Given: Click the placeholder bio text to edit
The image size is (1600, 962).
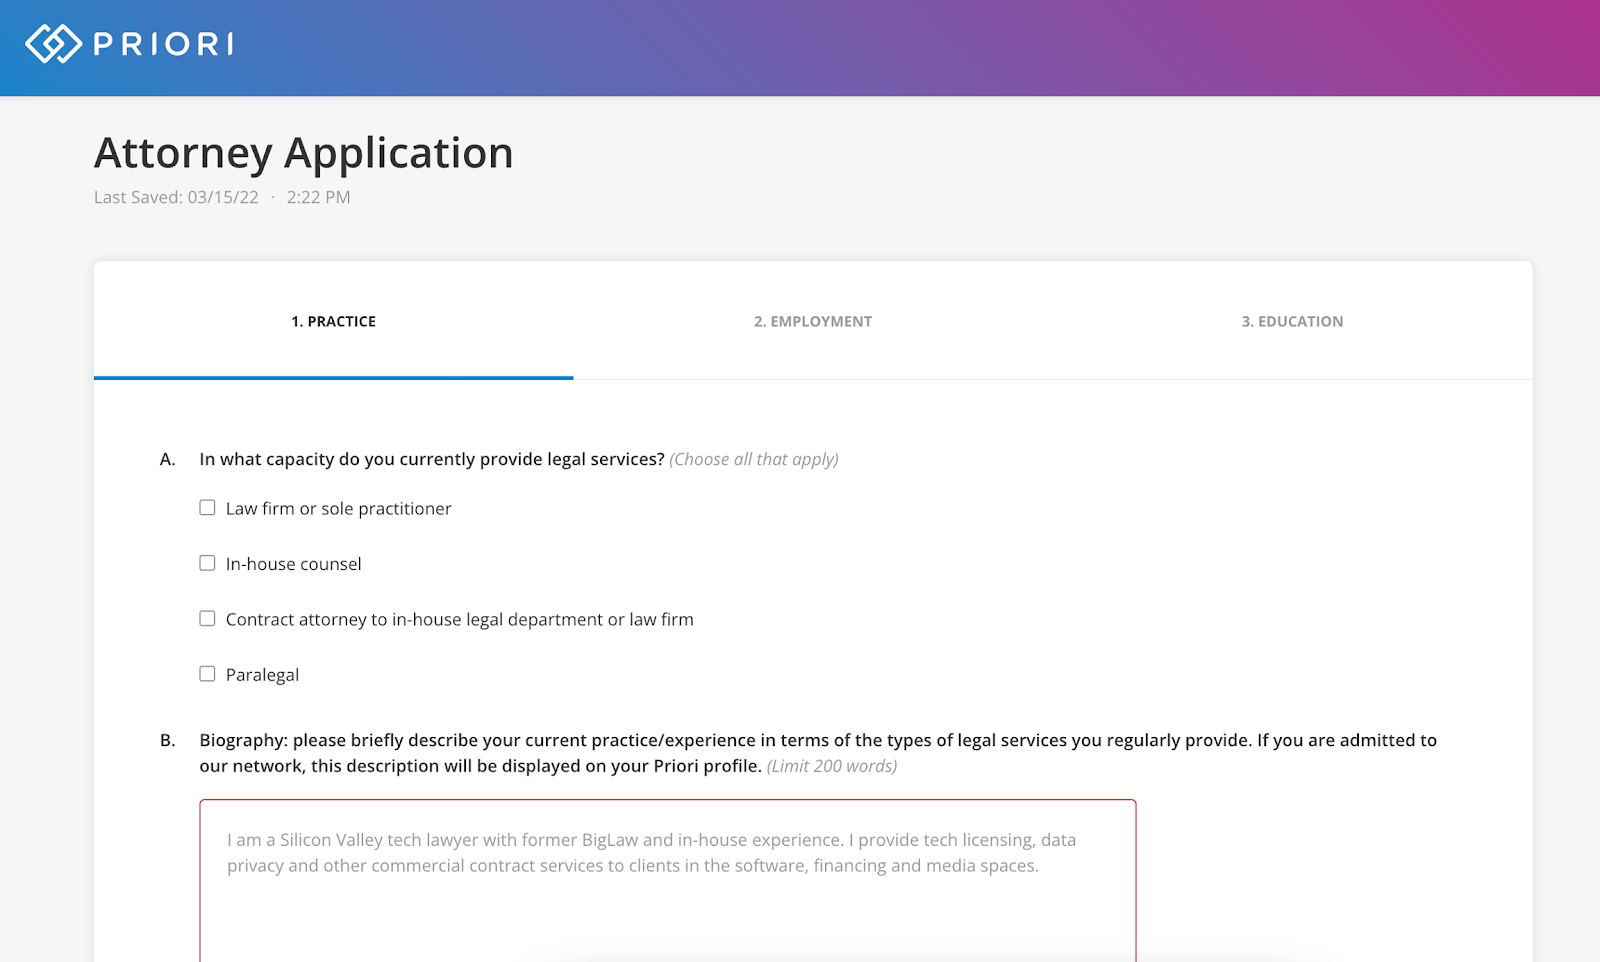Looking at the screenshot, I should [650, 852].
